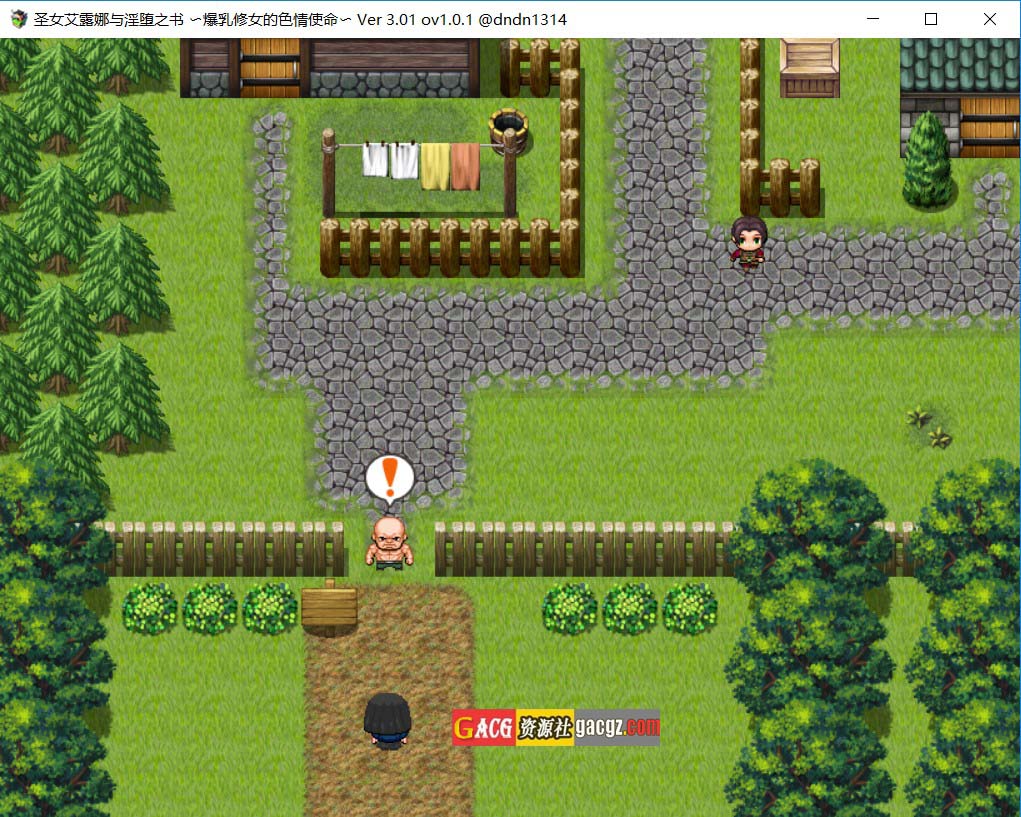
Task: Close the game window
Action: pyautogui.click(x=989, y=19)
